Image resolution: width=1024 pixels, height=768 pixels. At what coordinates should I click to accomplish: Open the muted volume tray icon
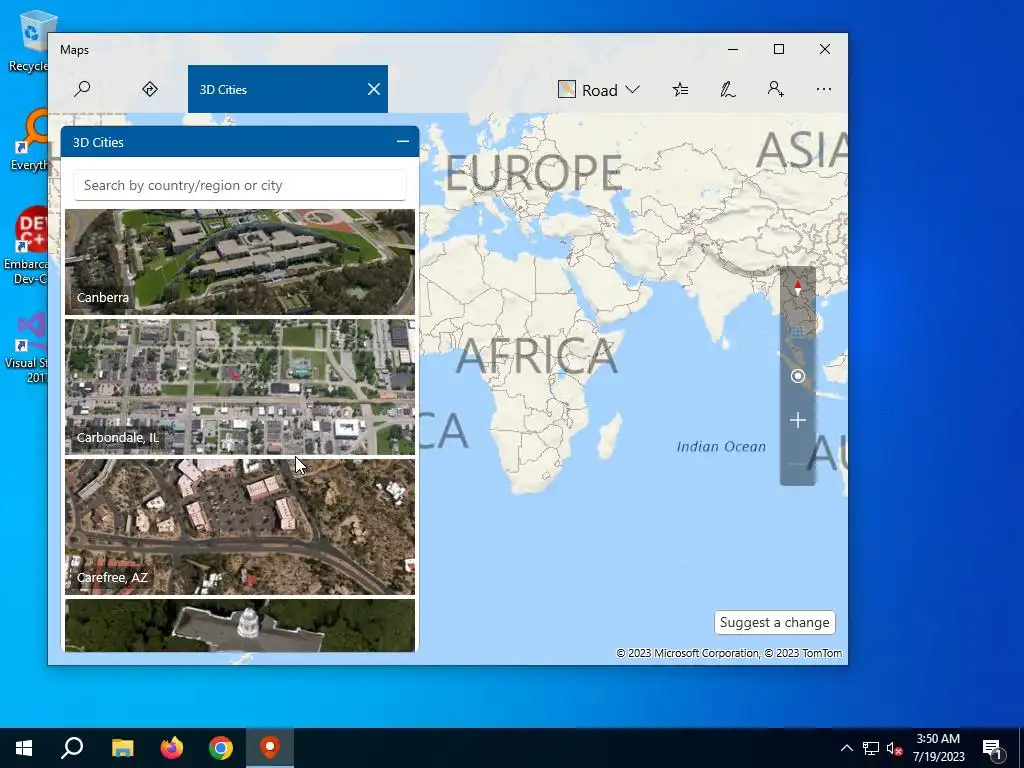[x=894, y=748]
